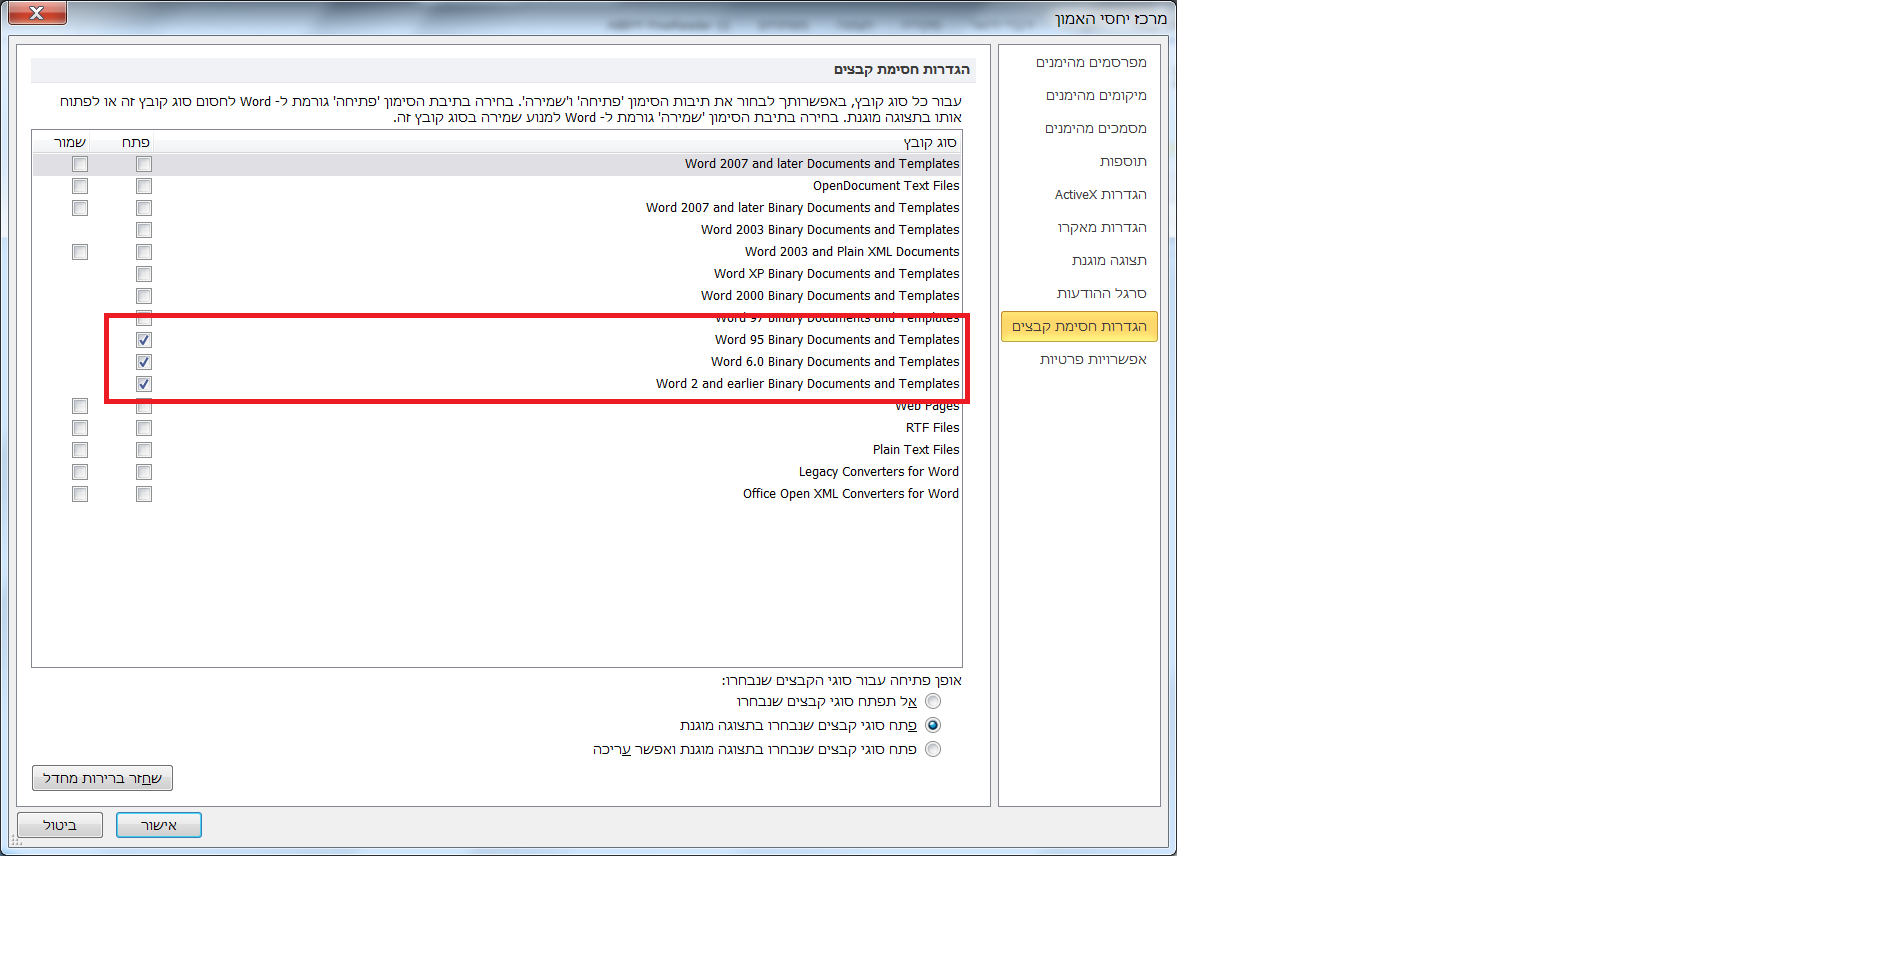Uncheck Open for Word 95 Binary Documents
The image size is (1897, 956).
[144, 340]
